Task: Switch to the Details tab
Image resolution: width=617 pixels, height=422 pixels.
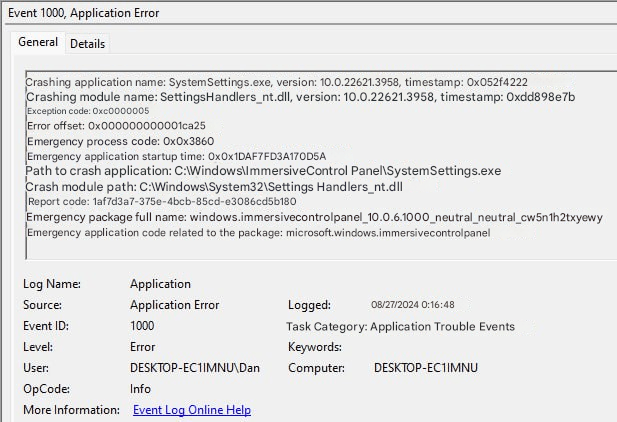Action: [x=87, y=44]
